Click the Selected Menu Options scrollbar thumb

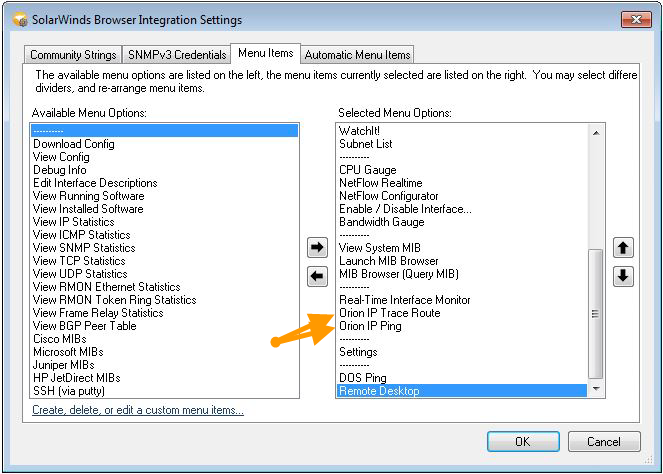(596, 314)
